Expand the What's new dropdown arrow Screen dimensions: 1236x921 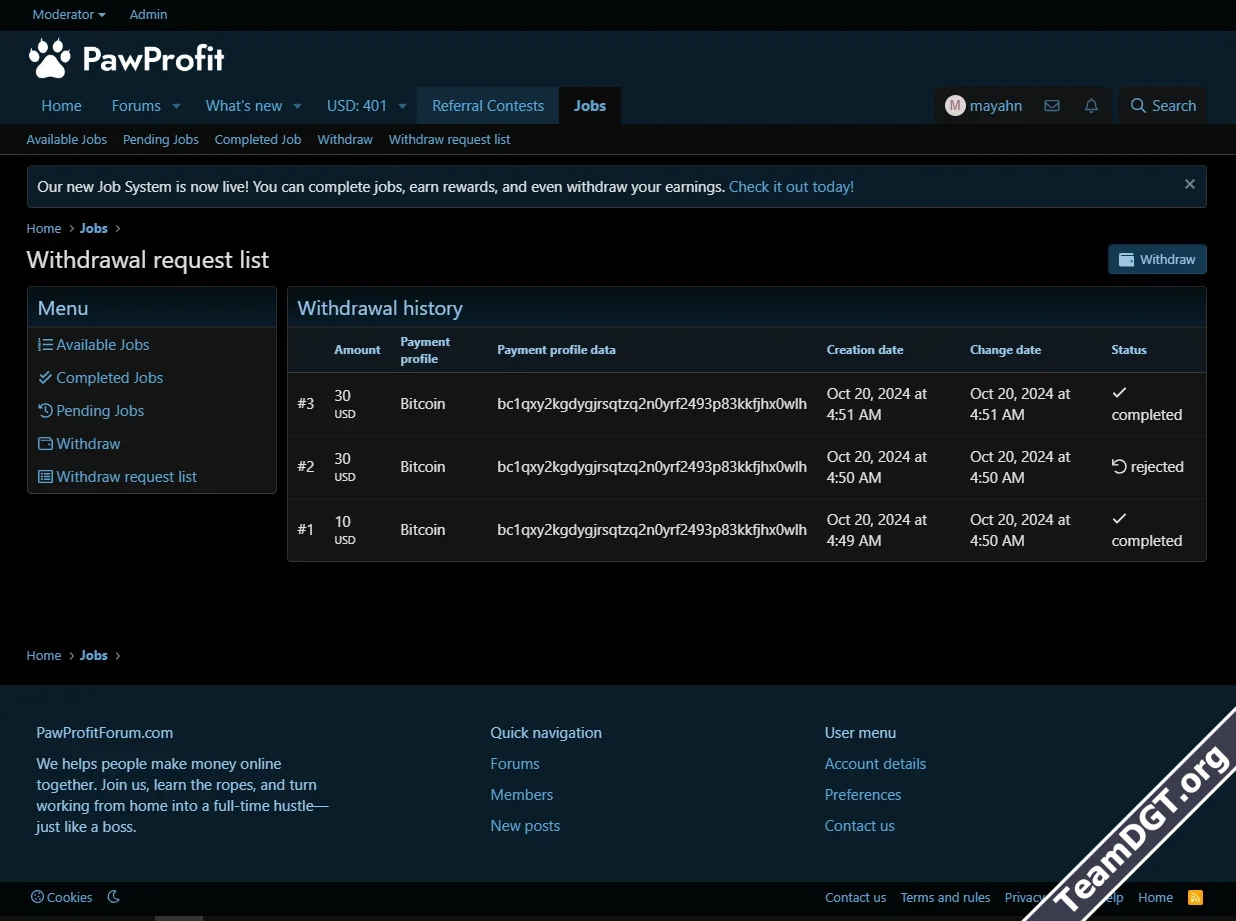pos(297,106)
